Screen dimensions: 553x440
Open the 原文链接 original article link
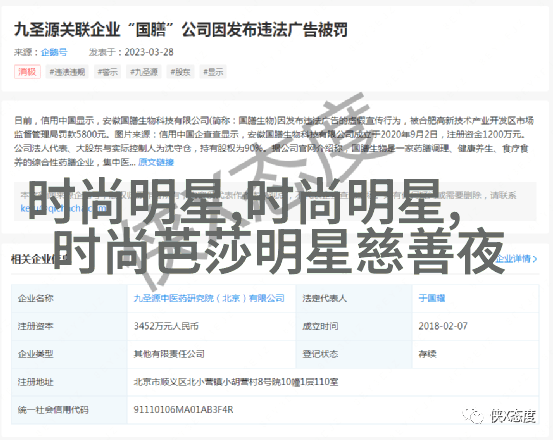pos(156,162)
